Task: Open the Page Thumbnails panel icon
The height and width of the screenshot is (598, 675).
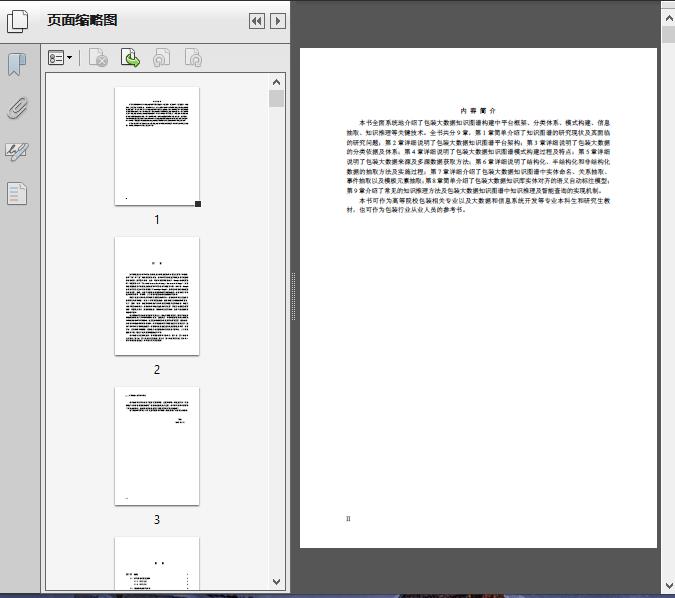Action: 18,21
